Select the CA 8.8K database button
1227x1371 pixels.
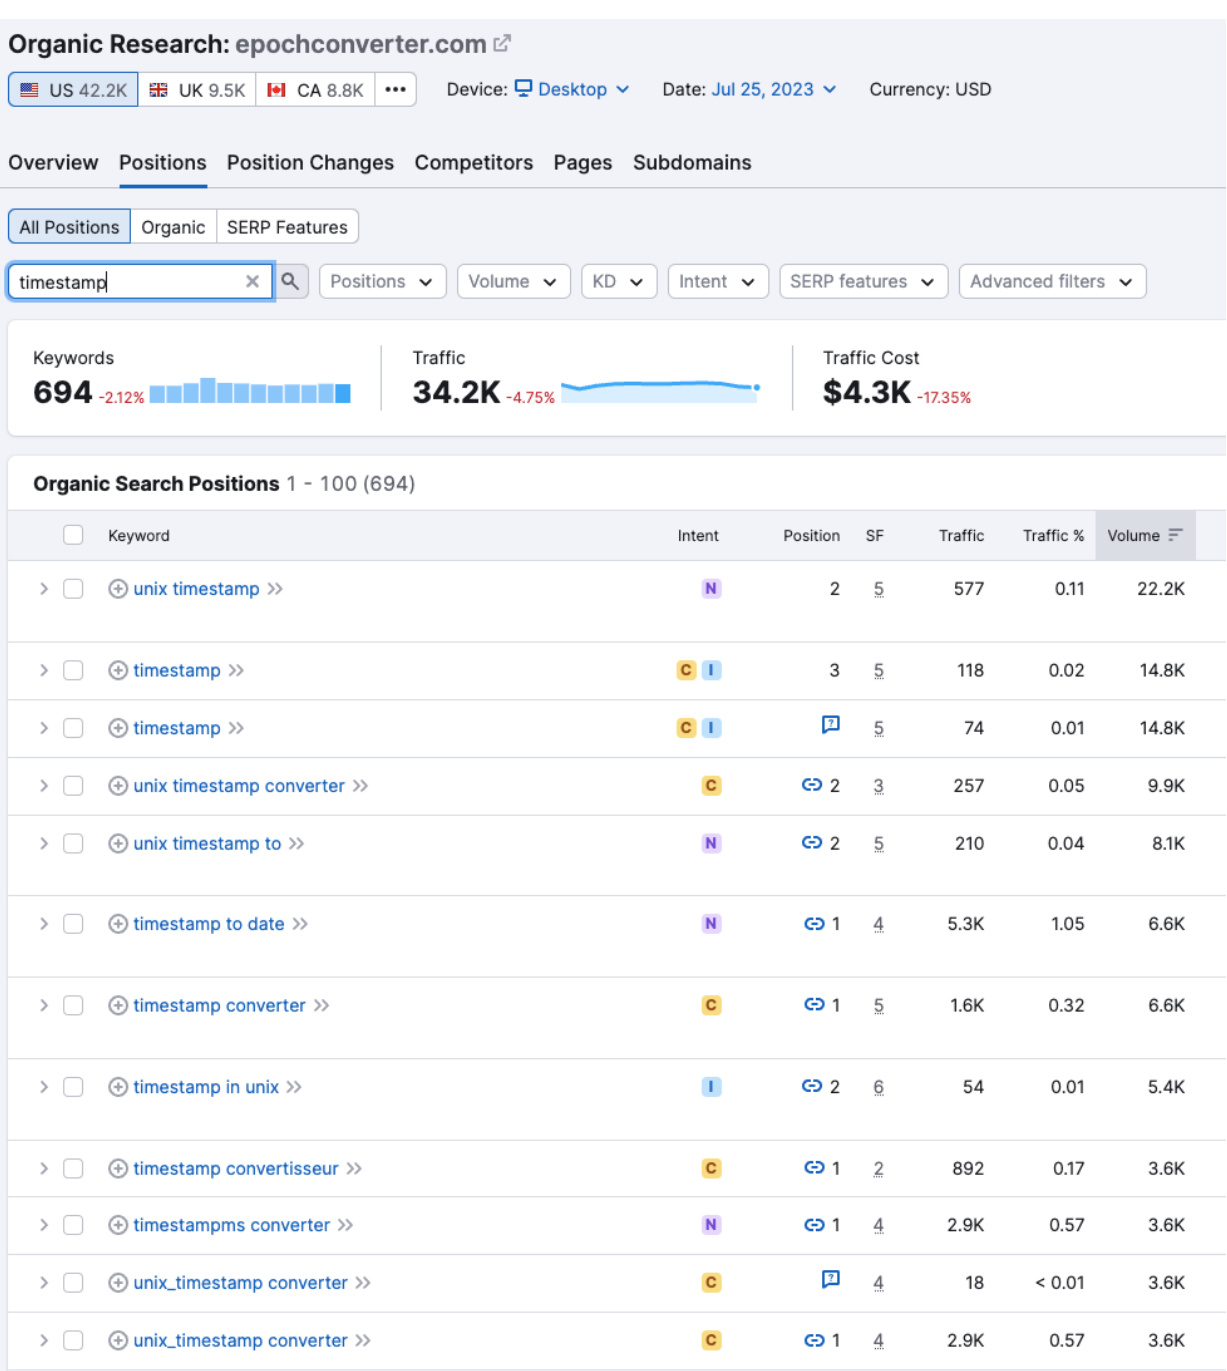315,89
